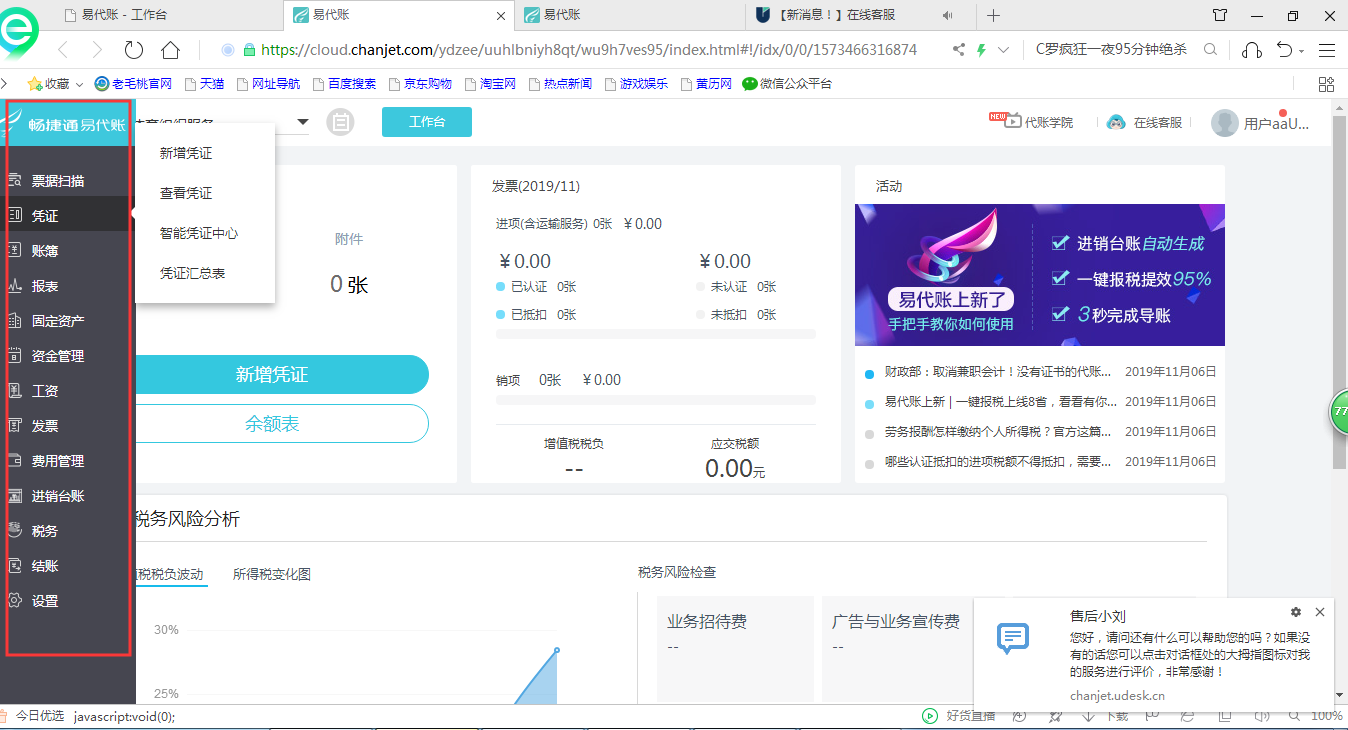Open 微信公众平台 bookmark
Viewport: 1348px width, 730px height.
(787, 84)
